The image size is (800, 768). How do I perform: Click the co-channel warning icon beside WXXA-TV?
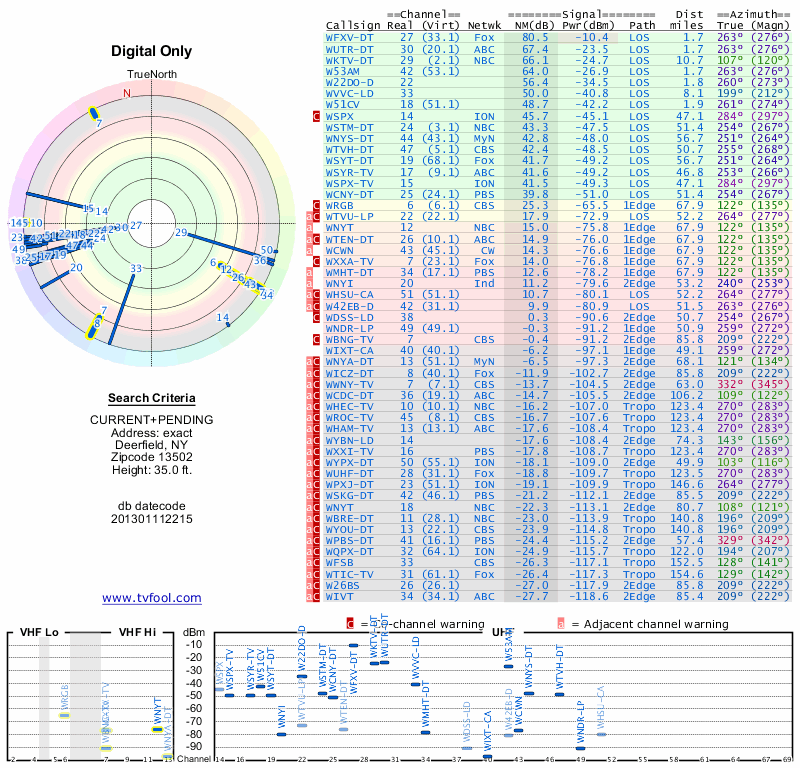click(317, 260)
